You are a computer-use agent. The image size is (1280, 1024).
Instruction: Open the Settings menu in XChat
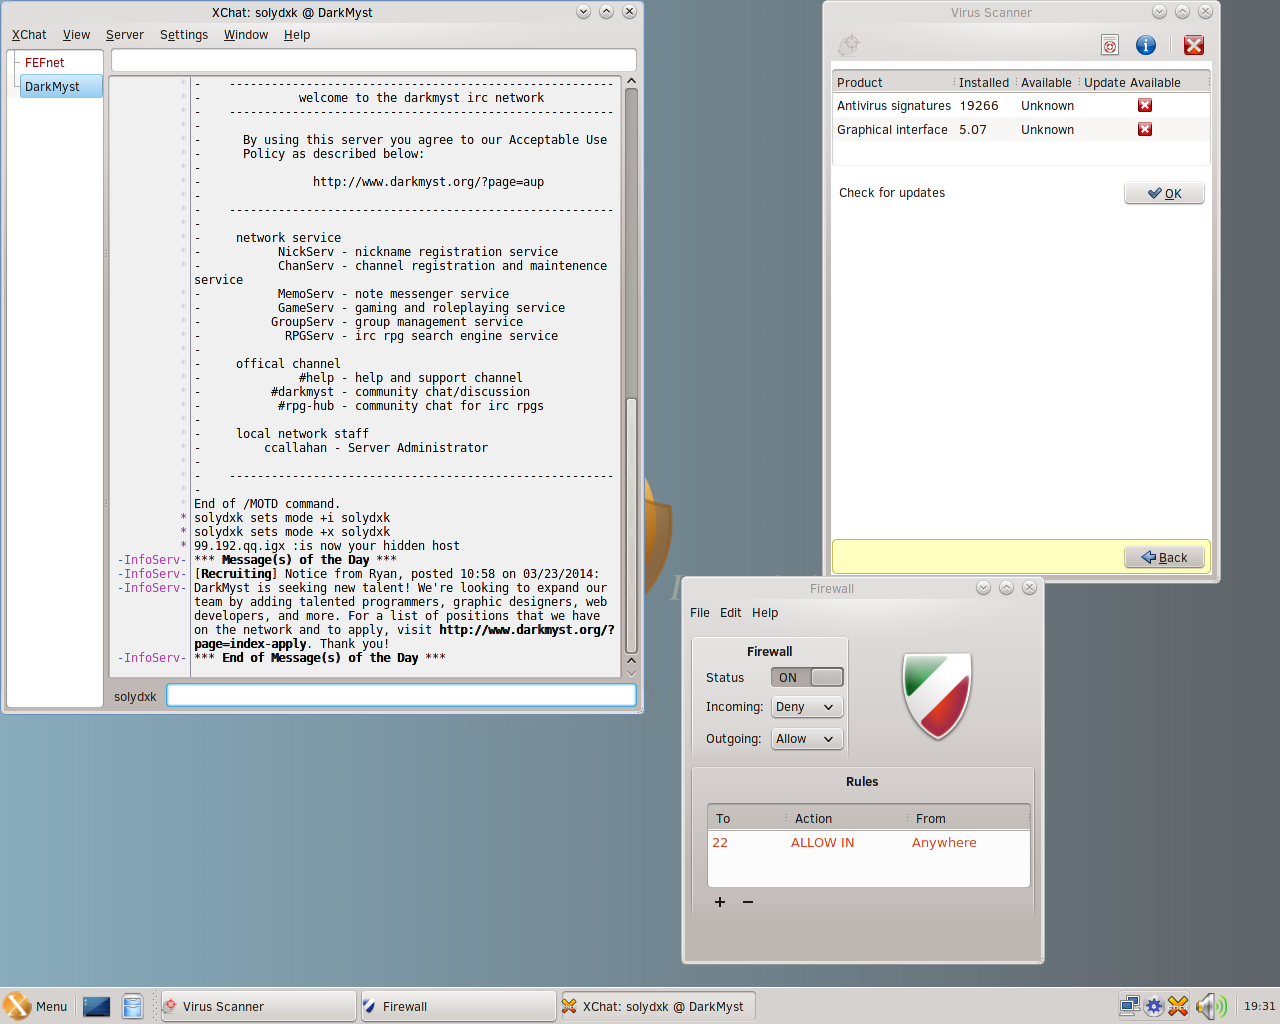tap(184, 35)
